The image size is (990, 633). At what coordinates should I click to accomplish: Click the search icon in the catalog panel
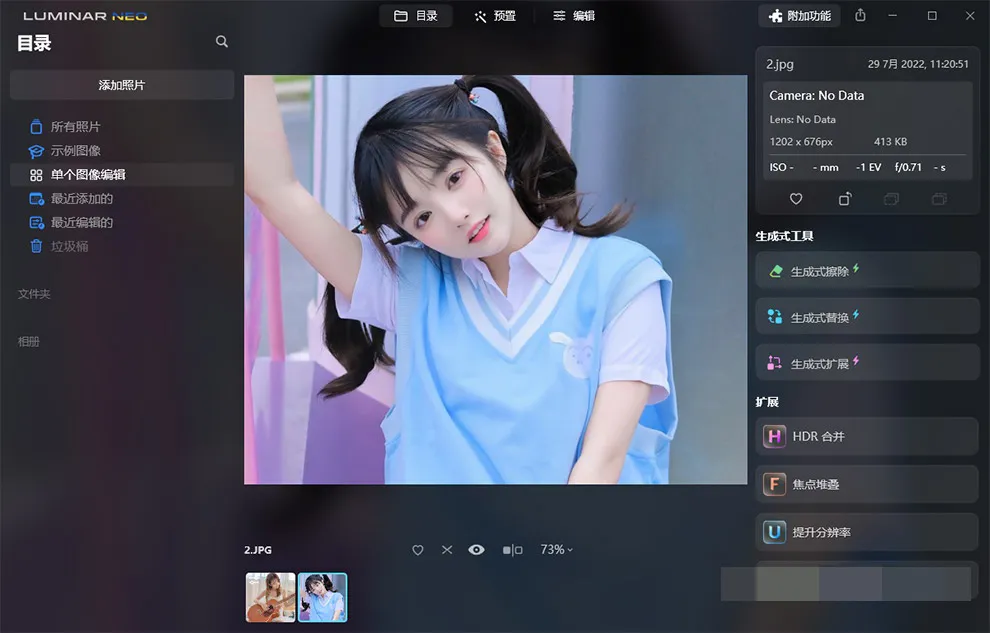tap(222, 42)
